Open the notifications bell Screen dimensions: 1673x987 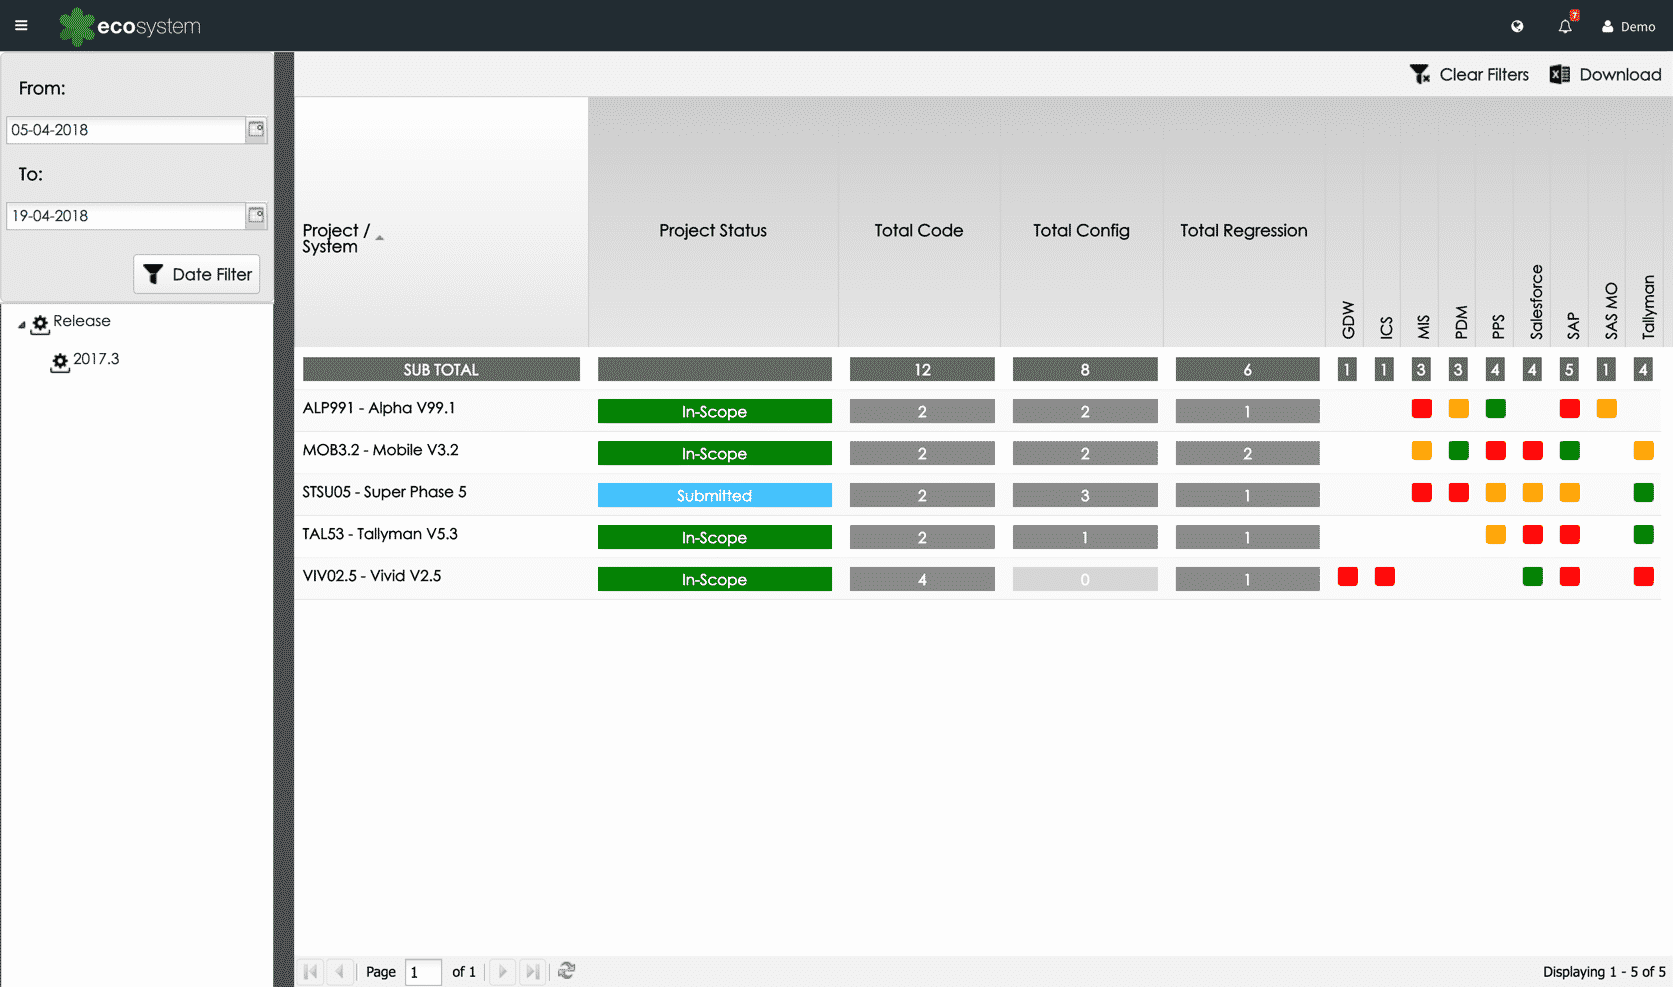pos(1566,26)
